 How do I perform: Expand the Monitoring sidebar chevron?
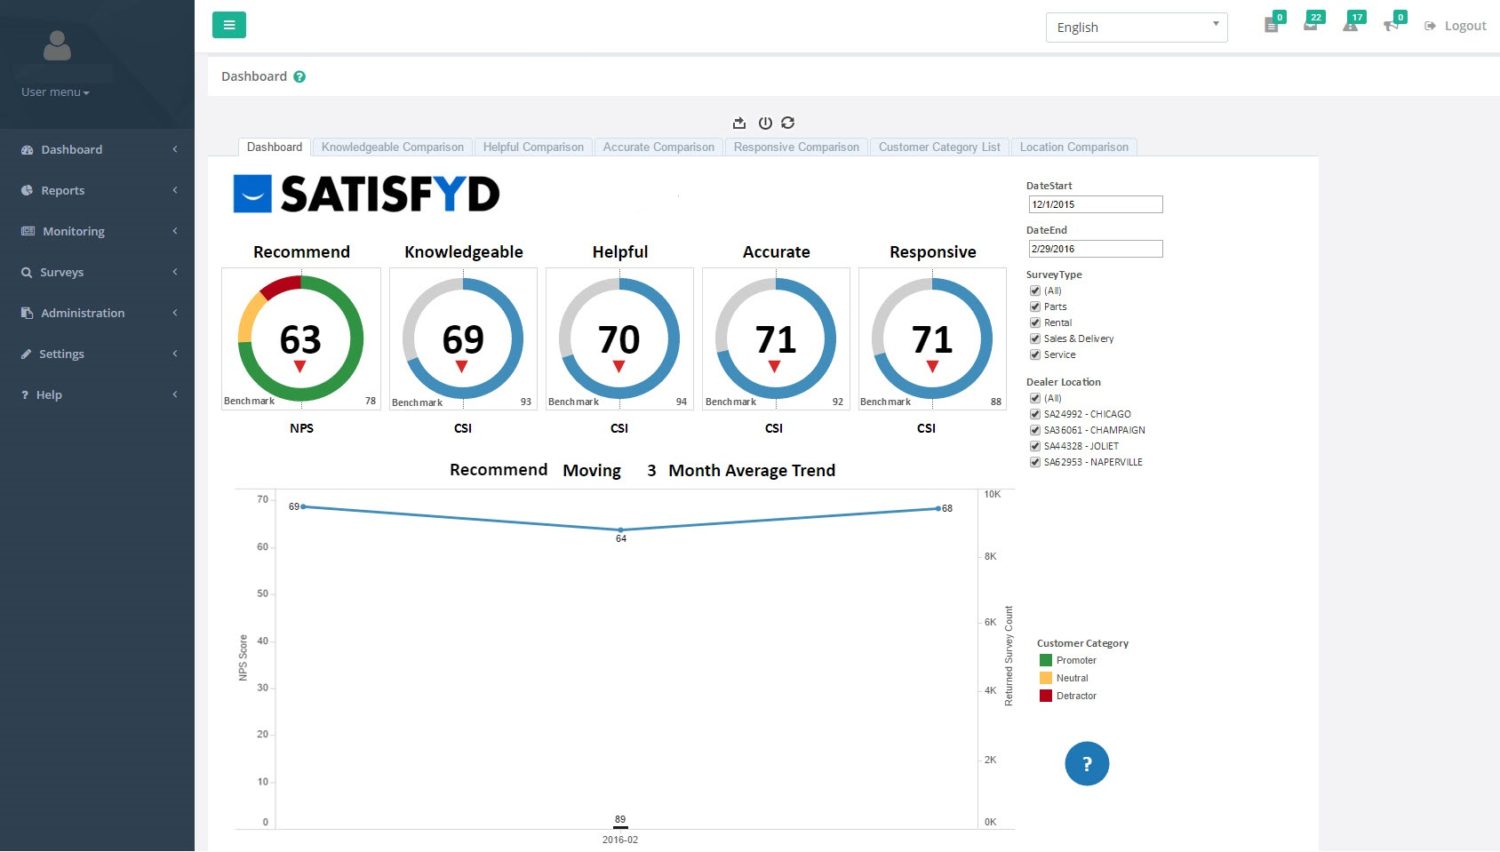point(175,231)
